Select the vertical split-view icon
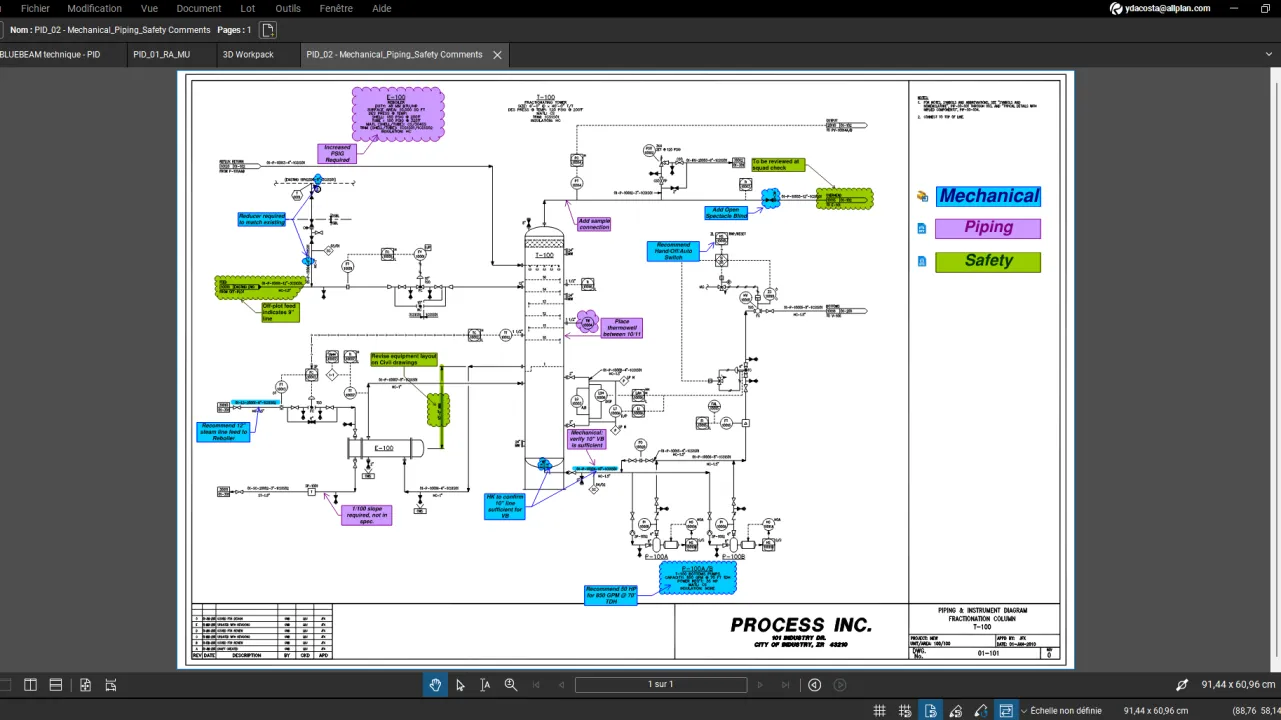Screen dimensions: 1281x720 click(30, 684)
